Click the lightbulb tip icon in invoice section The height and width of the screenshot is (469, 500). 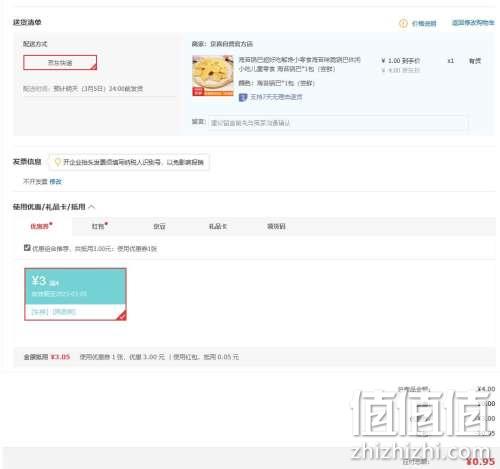pos(58,162)
